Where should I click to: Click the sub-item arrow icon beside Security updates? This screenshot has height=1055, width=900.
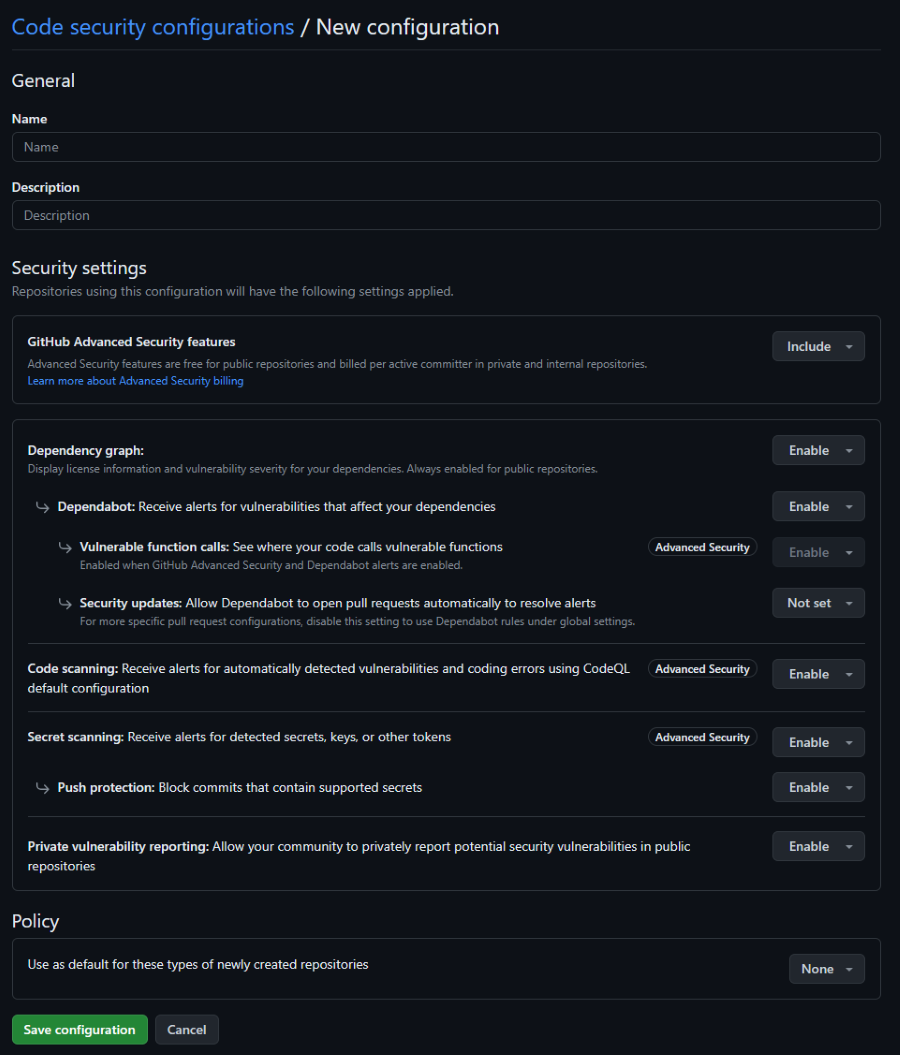pyautogui.click(x=65, y=604)
